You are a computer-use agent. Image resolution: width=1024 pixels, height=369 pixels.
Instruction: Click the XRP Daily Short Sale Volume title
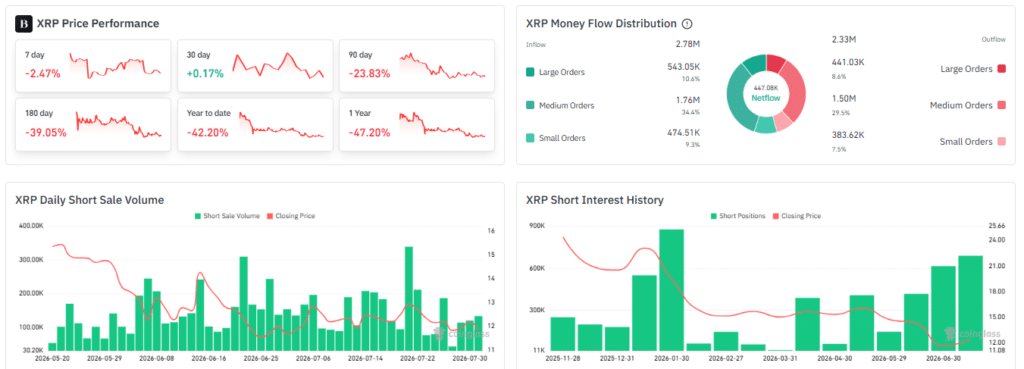click(x=89, y=200)
